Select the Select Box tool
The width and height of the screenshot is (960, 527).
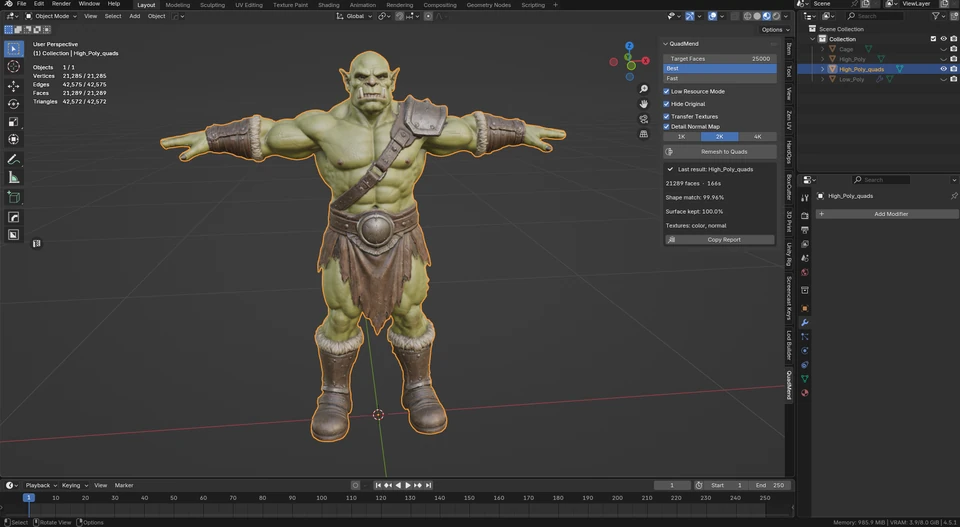tap(13, 48)
